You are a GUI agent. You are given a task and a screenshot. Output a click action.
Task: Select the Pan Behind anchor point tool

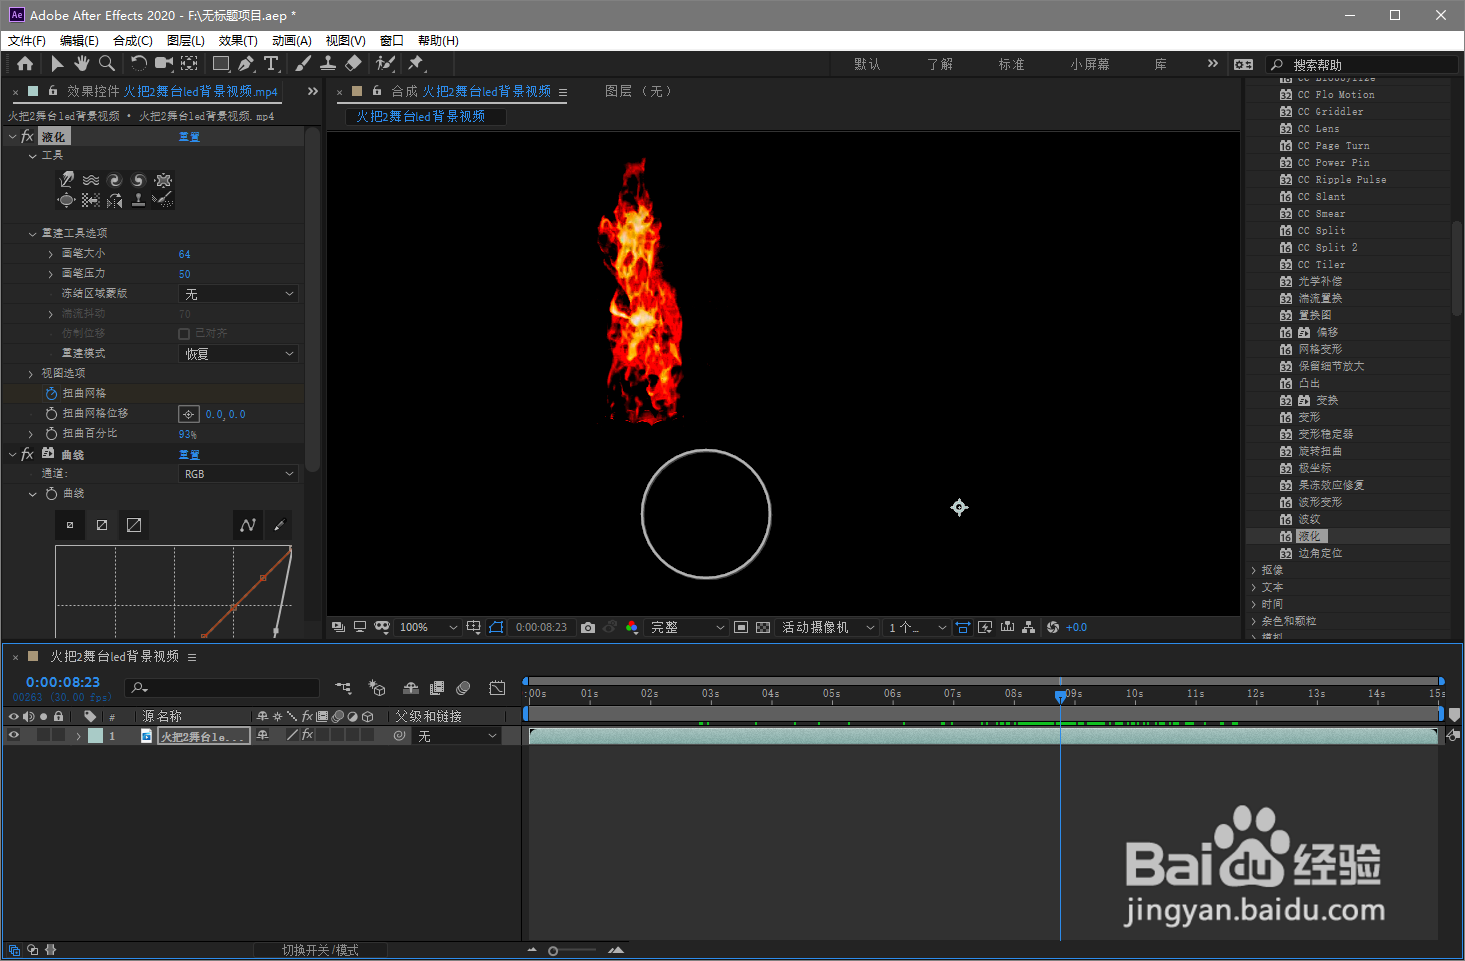(189, 63)
